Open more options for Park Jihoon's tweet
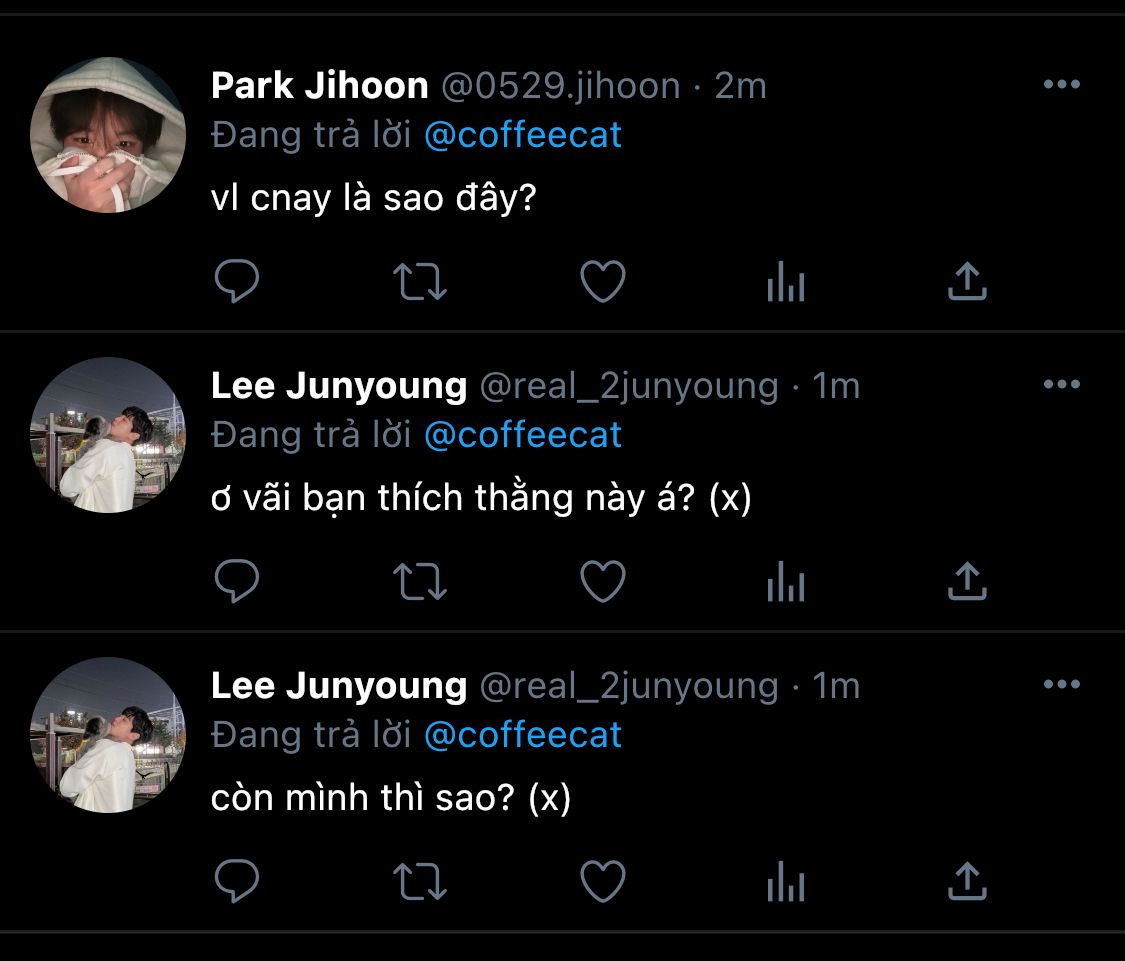The height and width of the screenshot is (961, 1125). 1061,85
